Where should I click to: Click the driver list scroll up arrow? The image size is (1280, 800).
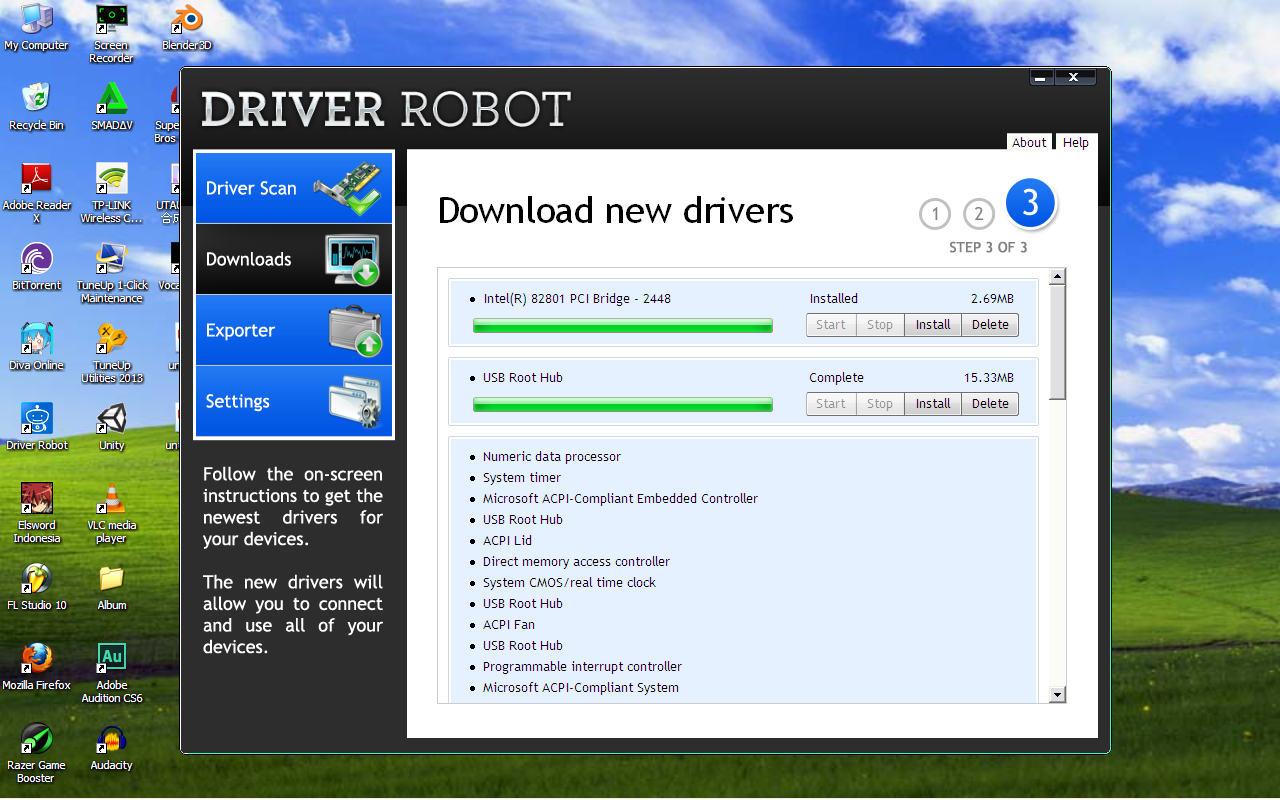tap(1057, 276)
